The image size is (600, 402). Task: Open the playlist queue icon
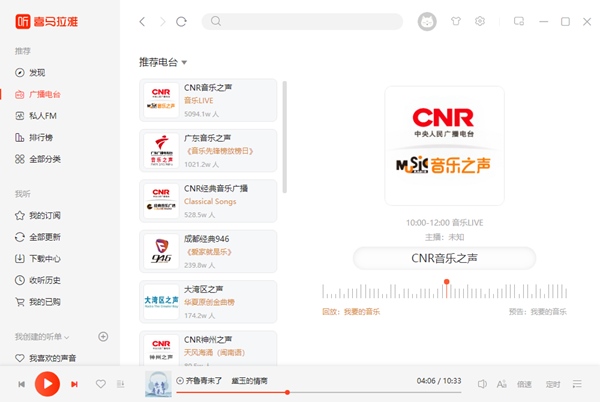click(x=577, y=384)
